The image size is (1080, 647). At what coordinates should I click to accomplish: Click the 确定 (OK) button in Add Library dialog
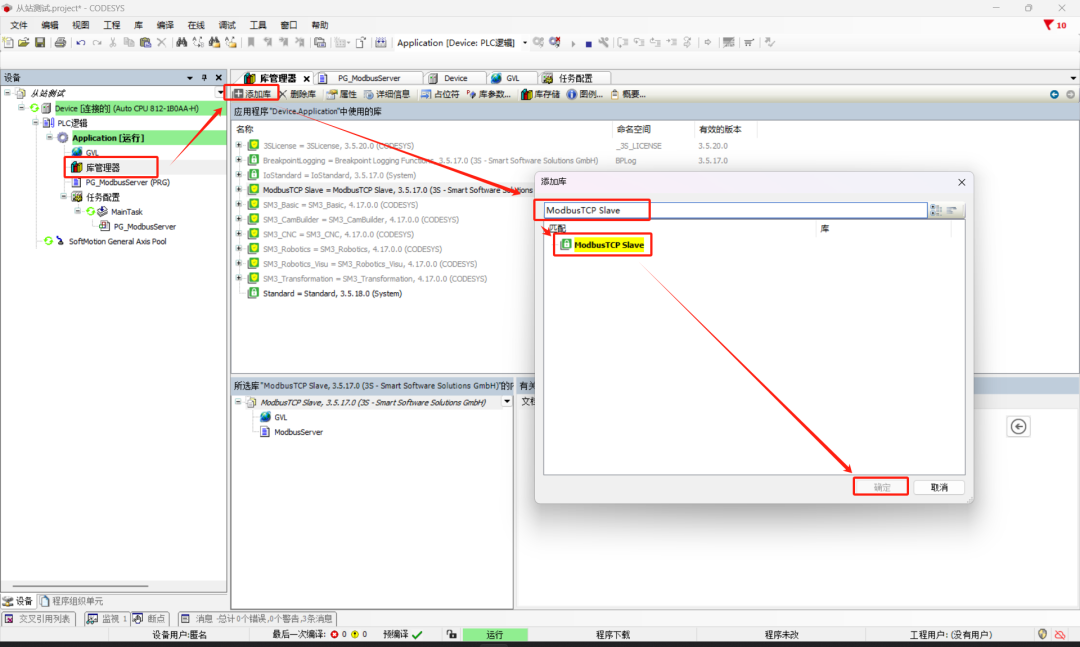pyautogui.click(x=881, y=487)
